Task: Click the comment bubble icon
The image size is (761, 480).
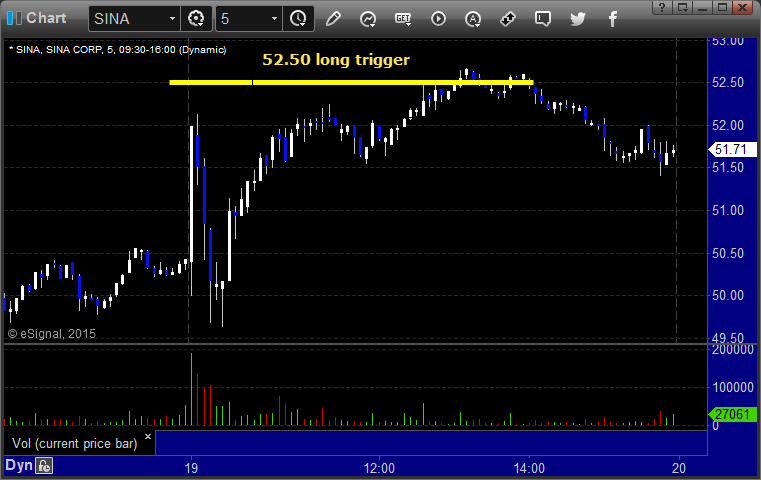Action: [x=543, y=19]
